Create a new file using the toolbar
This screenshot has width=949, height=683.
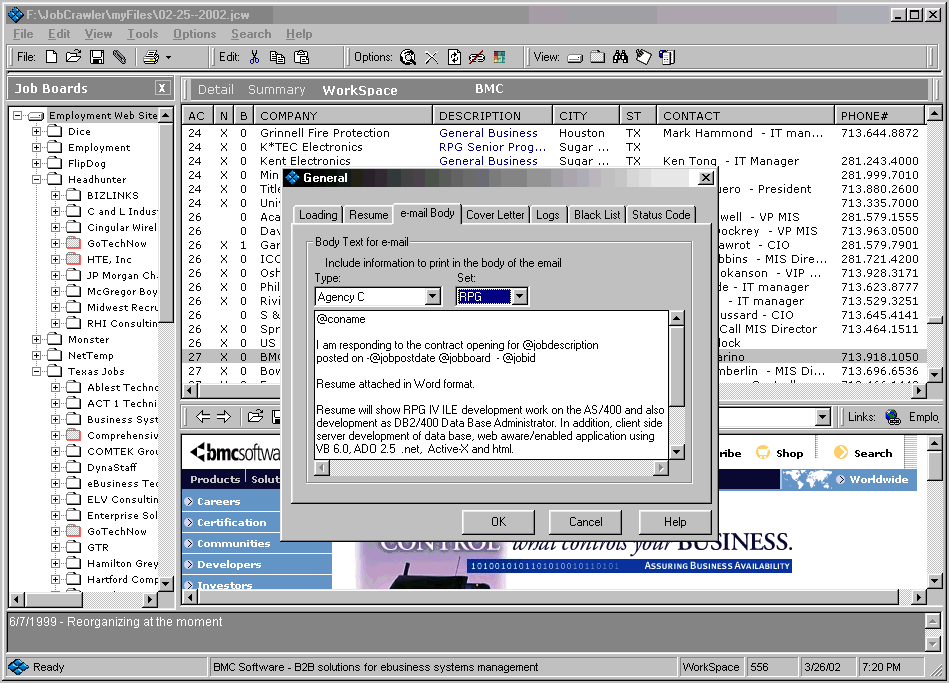tap(51, 57)
